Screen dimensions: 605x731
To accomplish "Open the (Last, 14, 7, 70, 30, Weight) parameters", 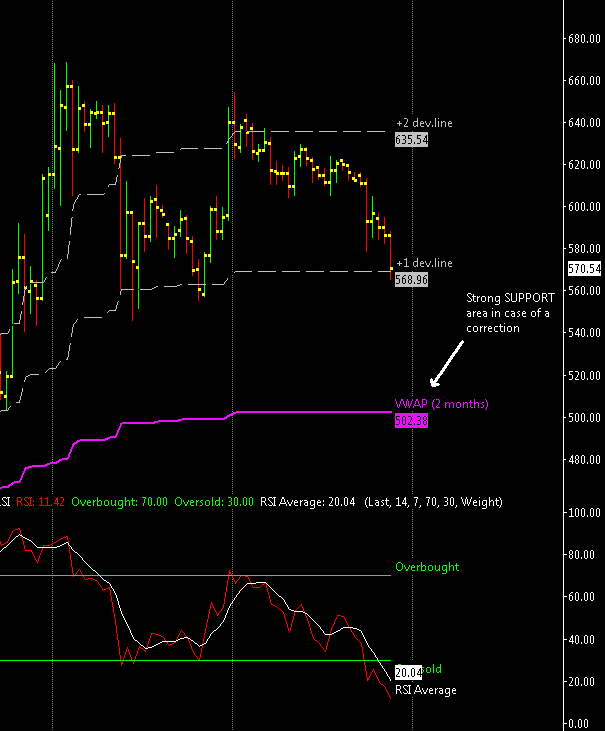I will 434,502.
